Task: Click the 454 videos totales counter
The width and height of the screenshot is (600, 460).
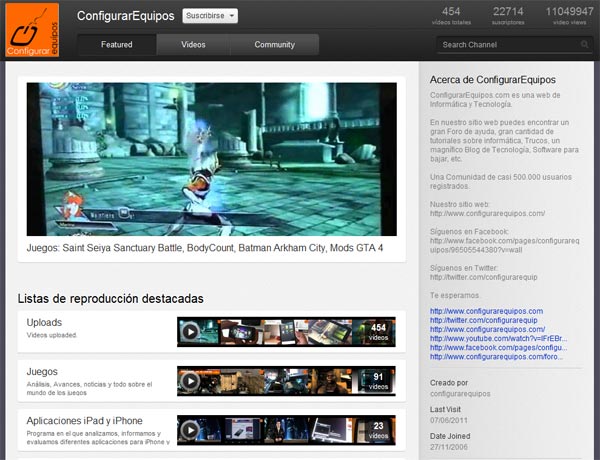Action: [x=451, y=16]
